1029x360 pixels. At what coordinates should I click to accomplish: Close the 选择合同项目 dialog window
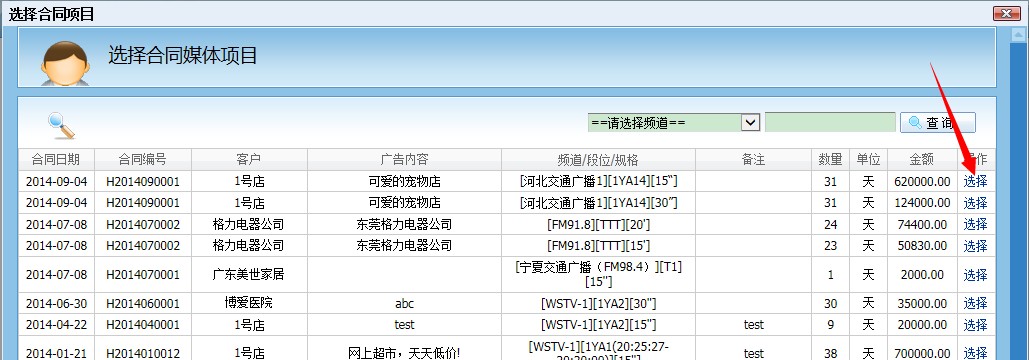click(1006, 13)
